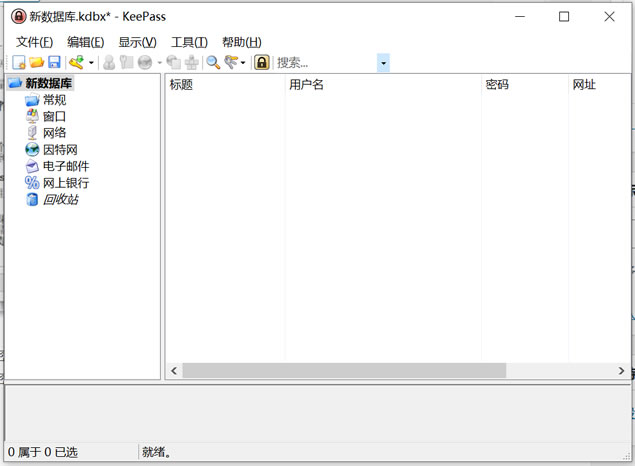Click the search input field
The width and height of the screenshot is (635, 466).
pos(326,63)
